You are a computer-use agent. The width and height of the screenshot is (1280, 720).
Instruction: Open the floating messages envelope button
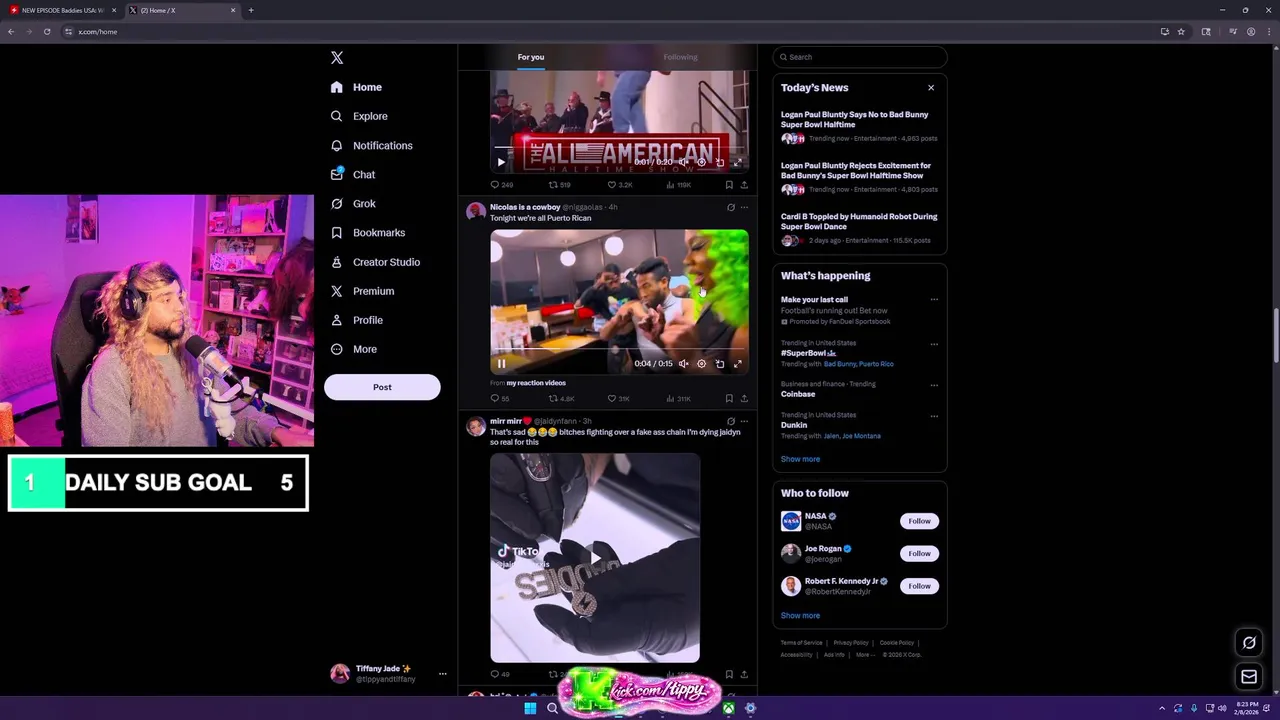[x=1249, y=677]
